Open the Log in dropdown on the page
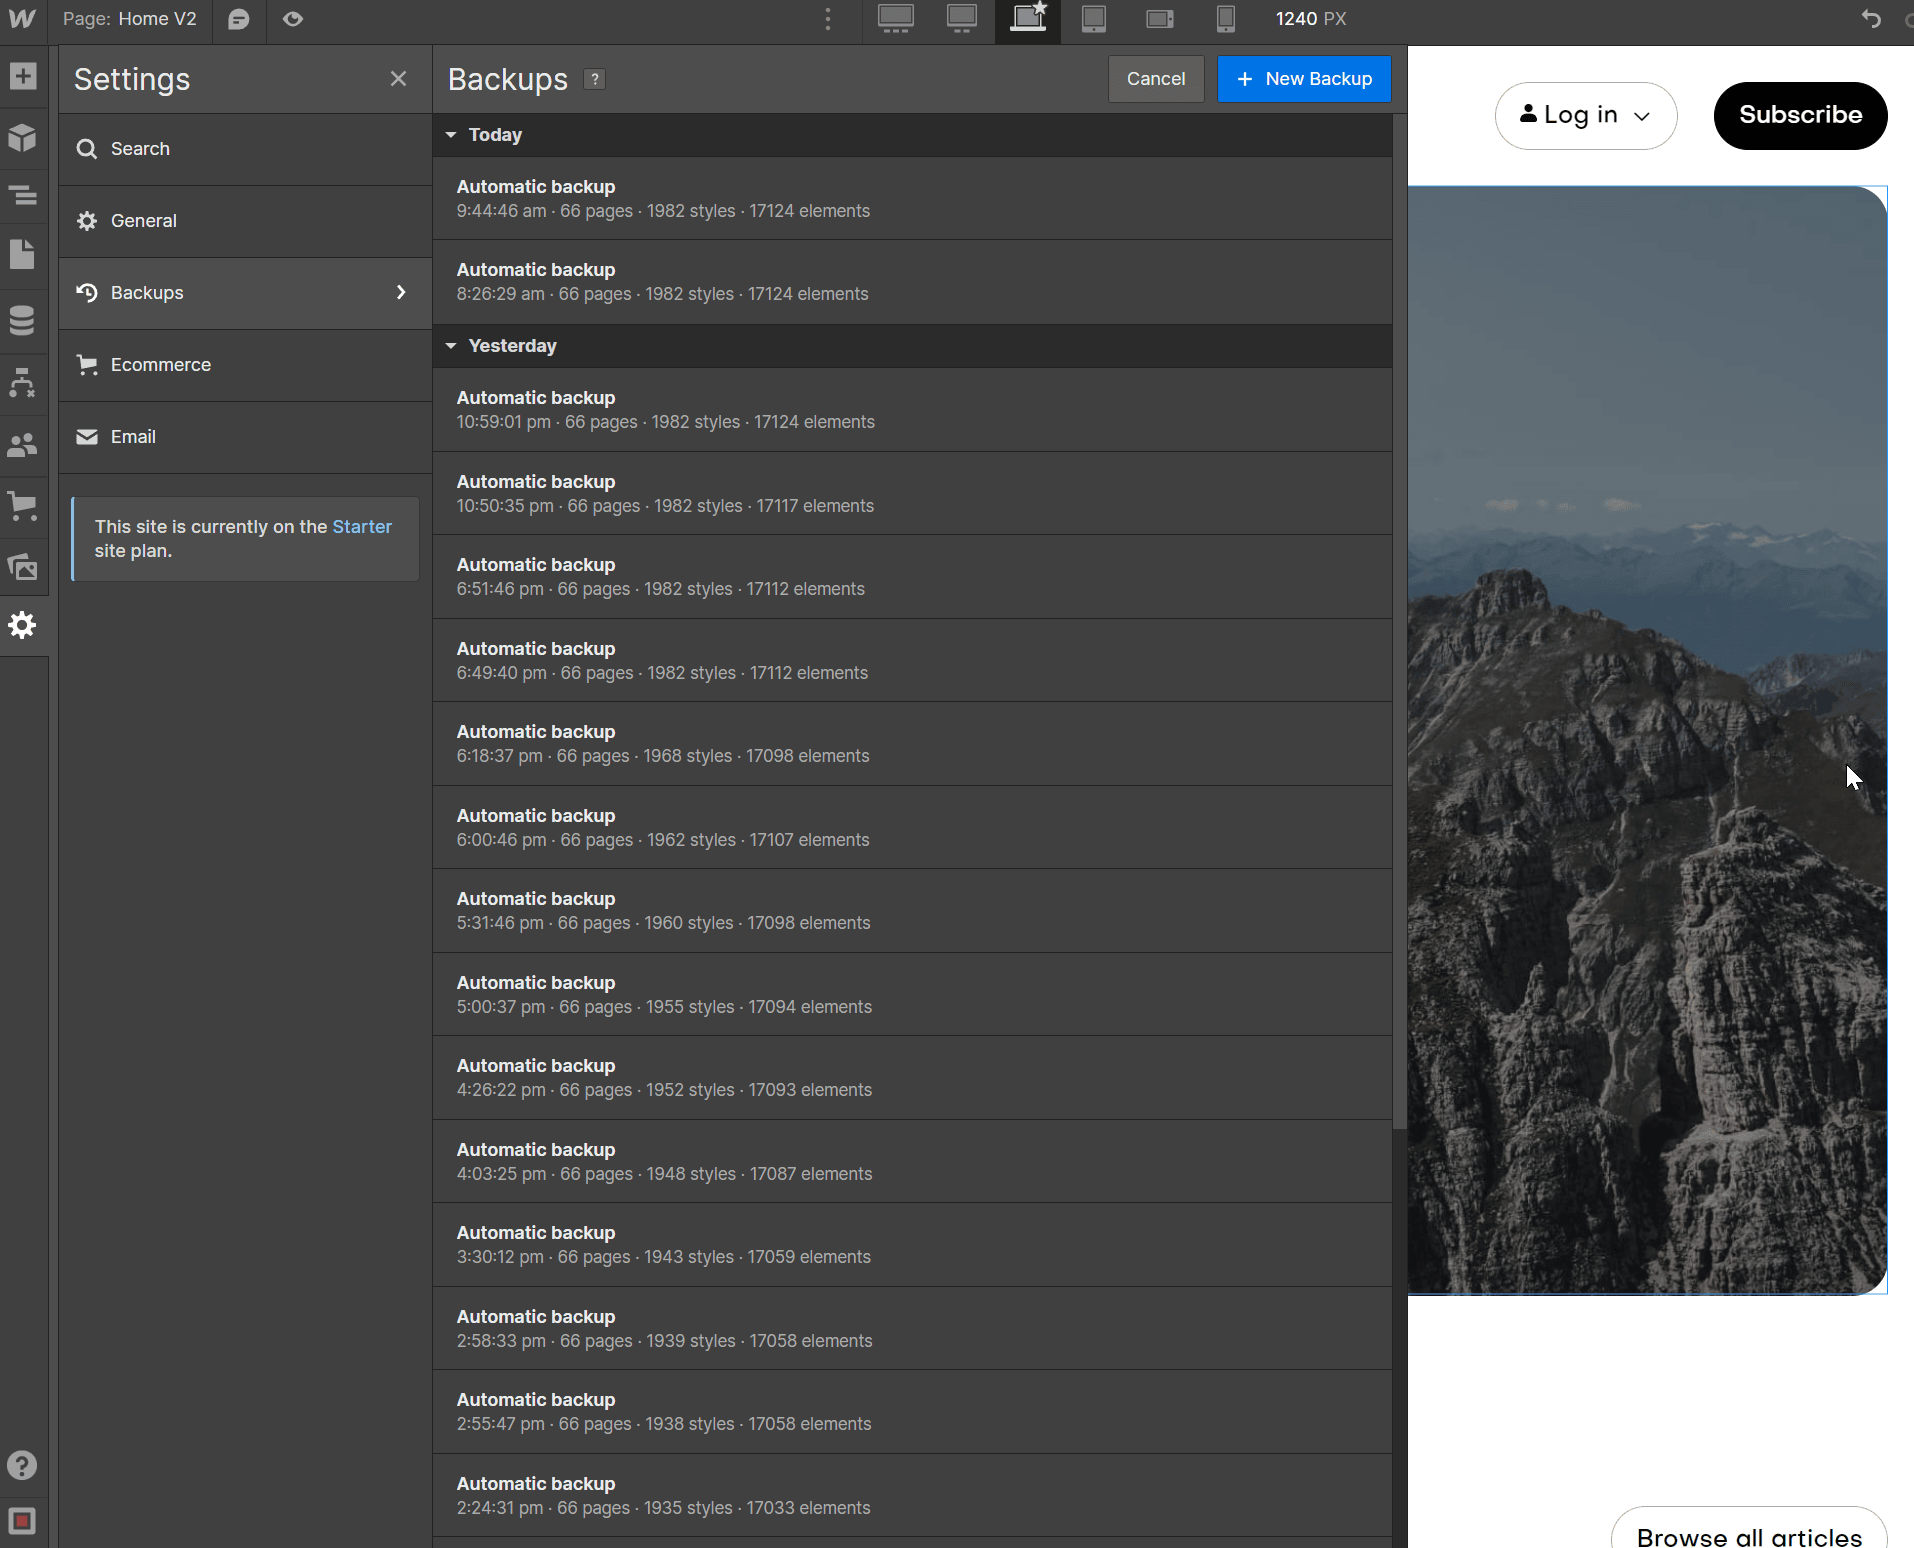The width and height of the screenshot is (1914, 1548). [x=1585, y=115]
